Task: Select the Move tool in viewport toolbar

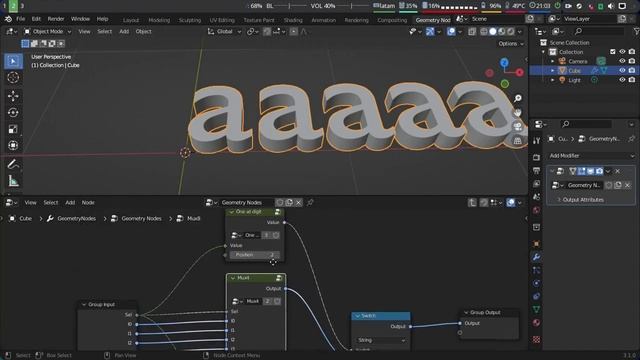Action: coord(13,96)
